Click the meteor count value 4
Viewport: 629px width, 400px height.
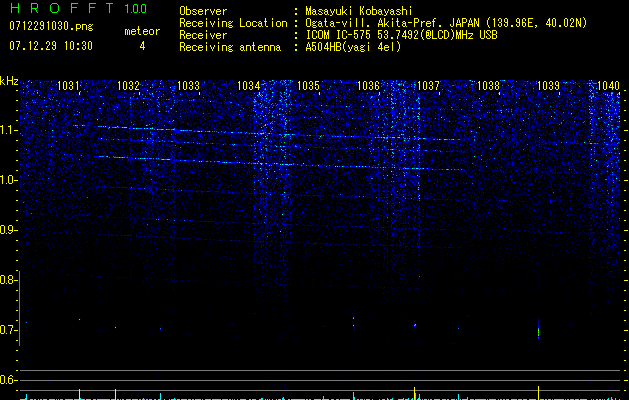(141, 46)
